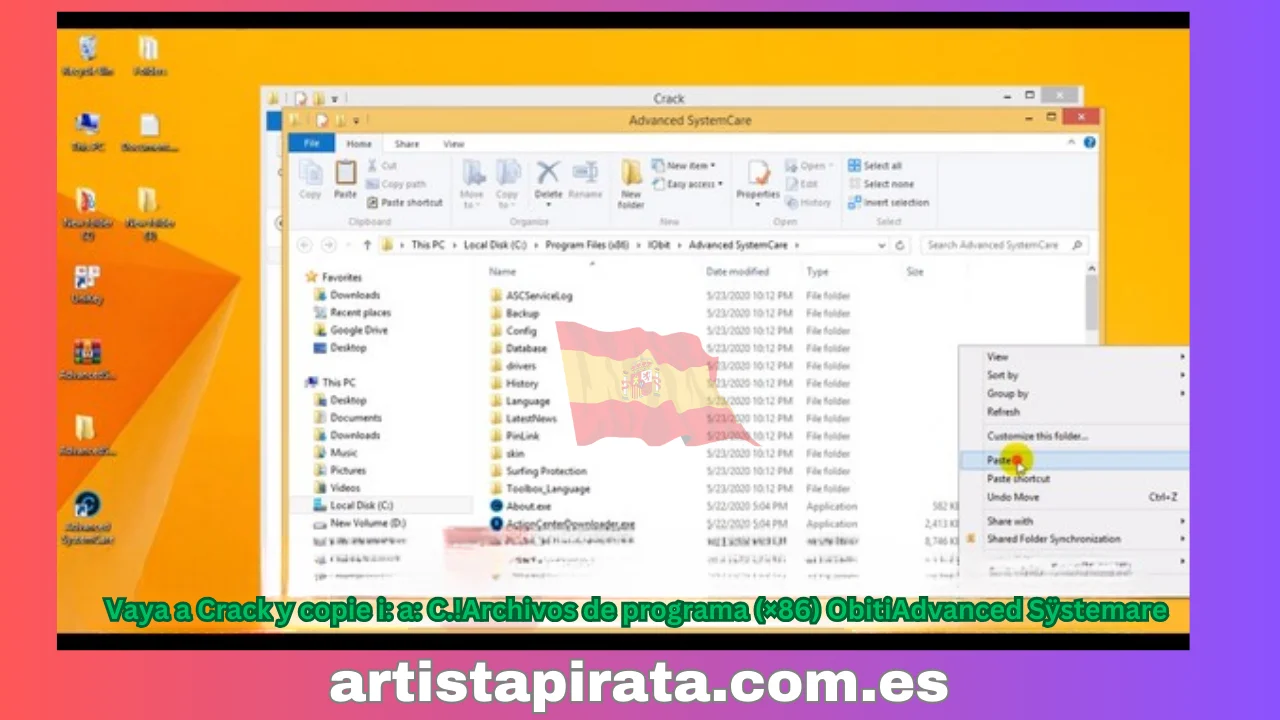The image size is (1280, 720).
Task: Open the address bar history dropdown
Action: [881, 245]
